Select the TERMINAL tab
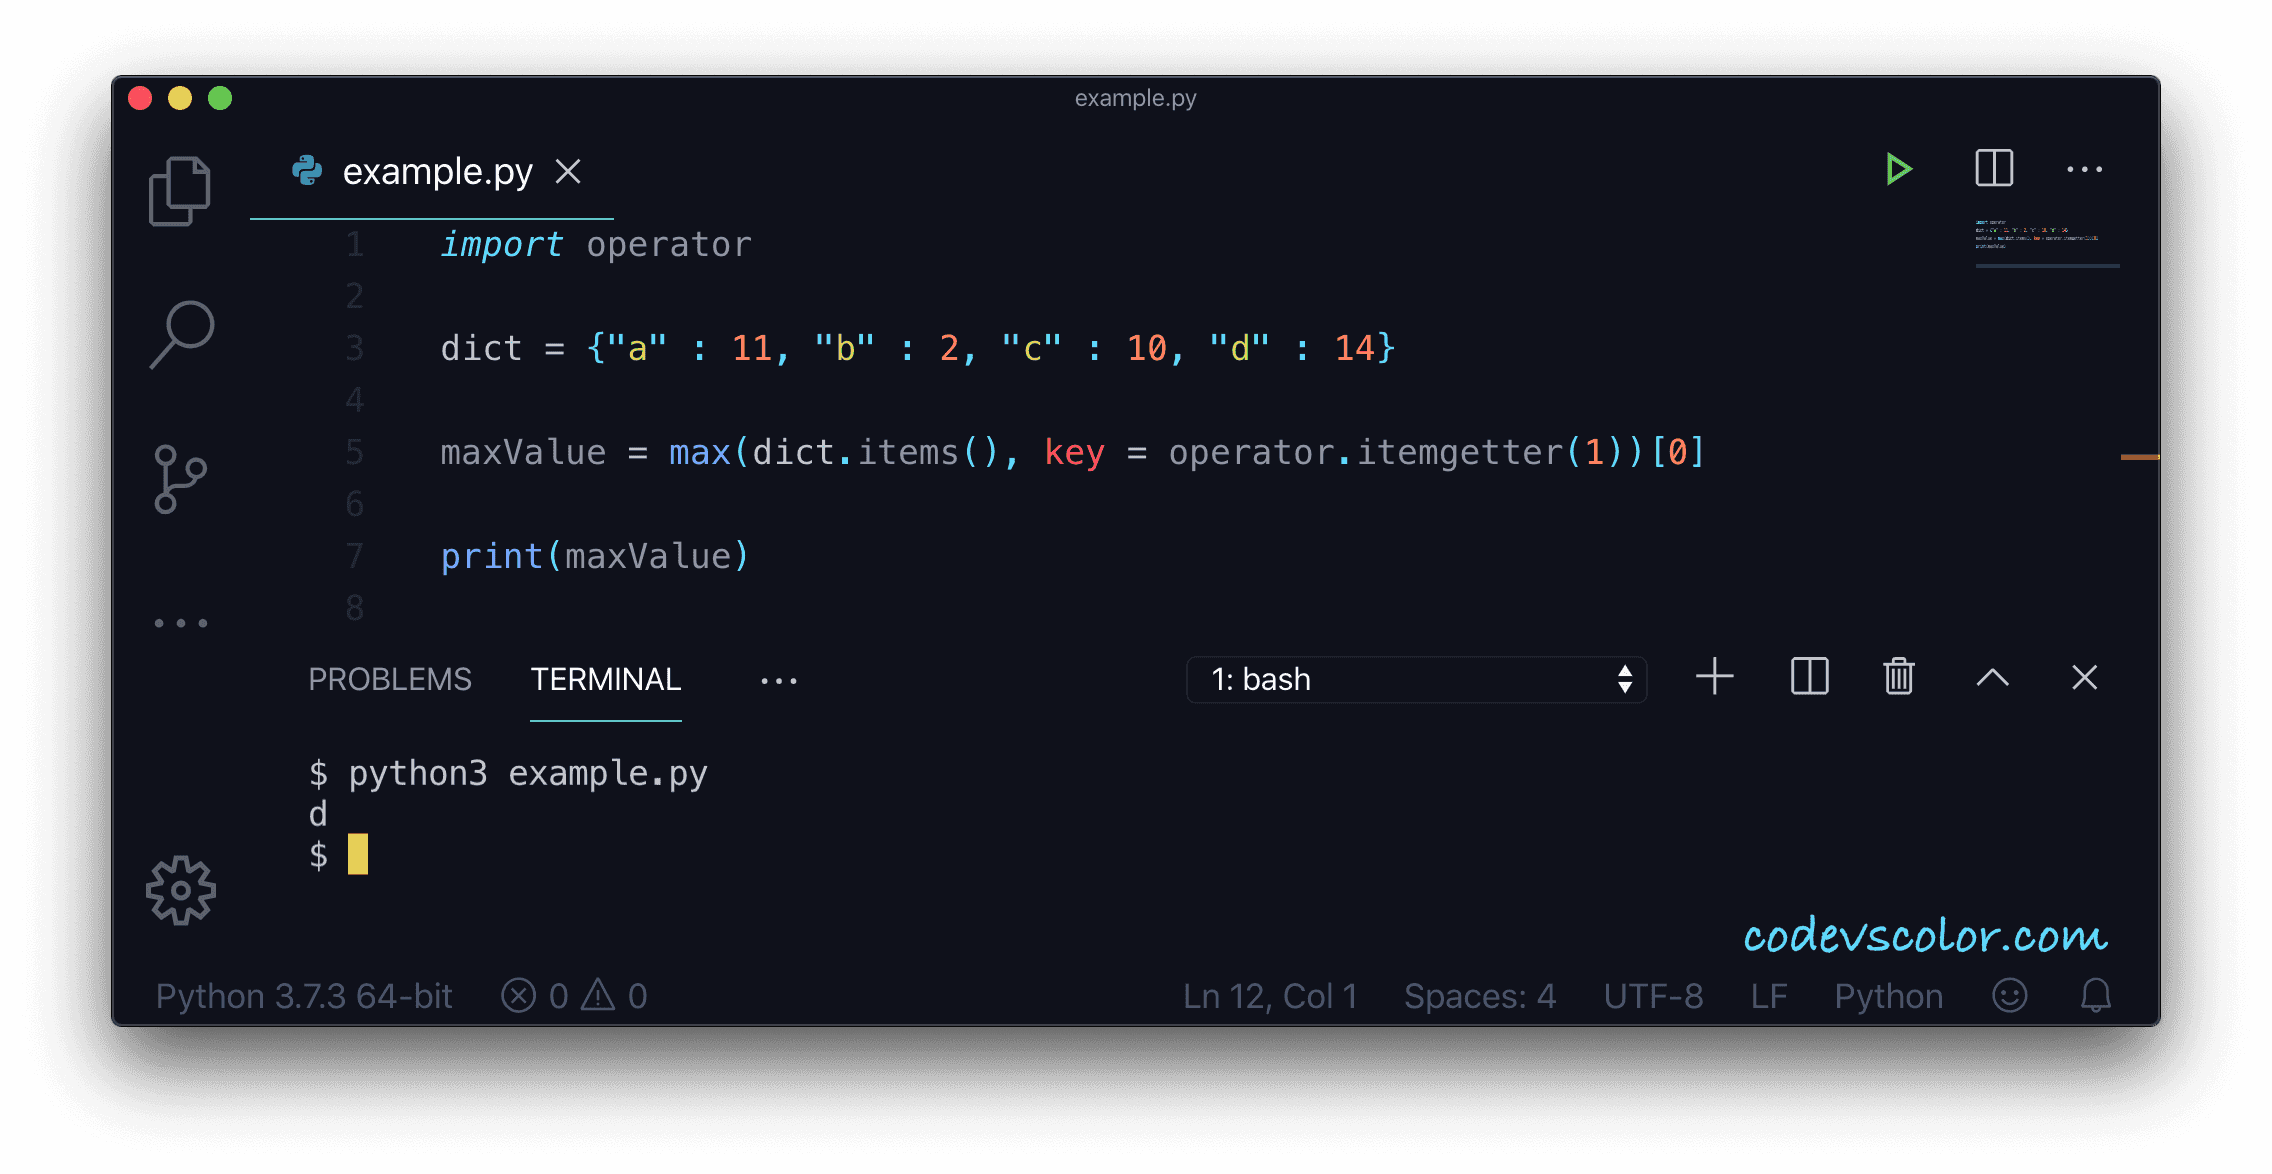Screen dimensions: 2272x1174 click(605, 679)
